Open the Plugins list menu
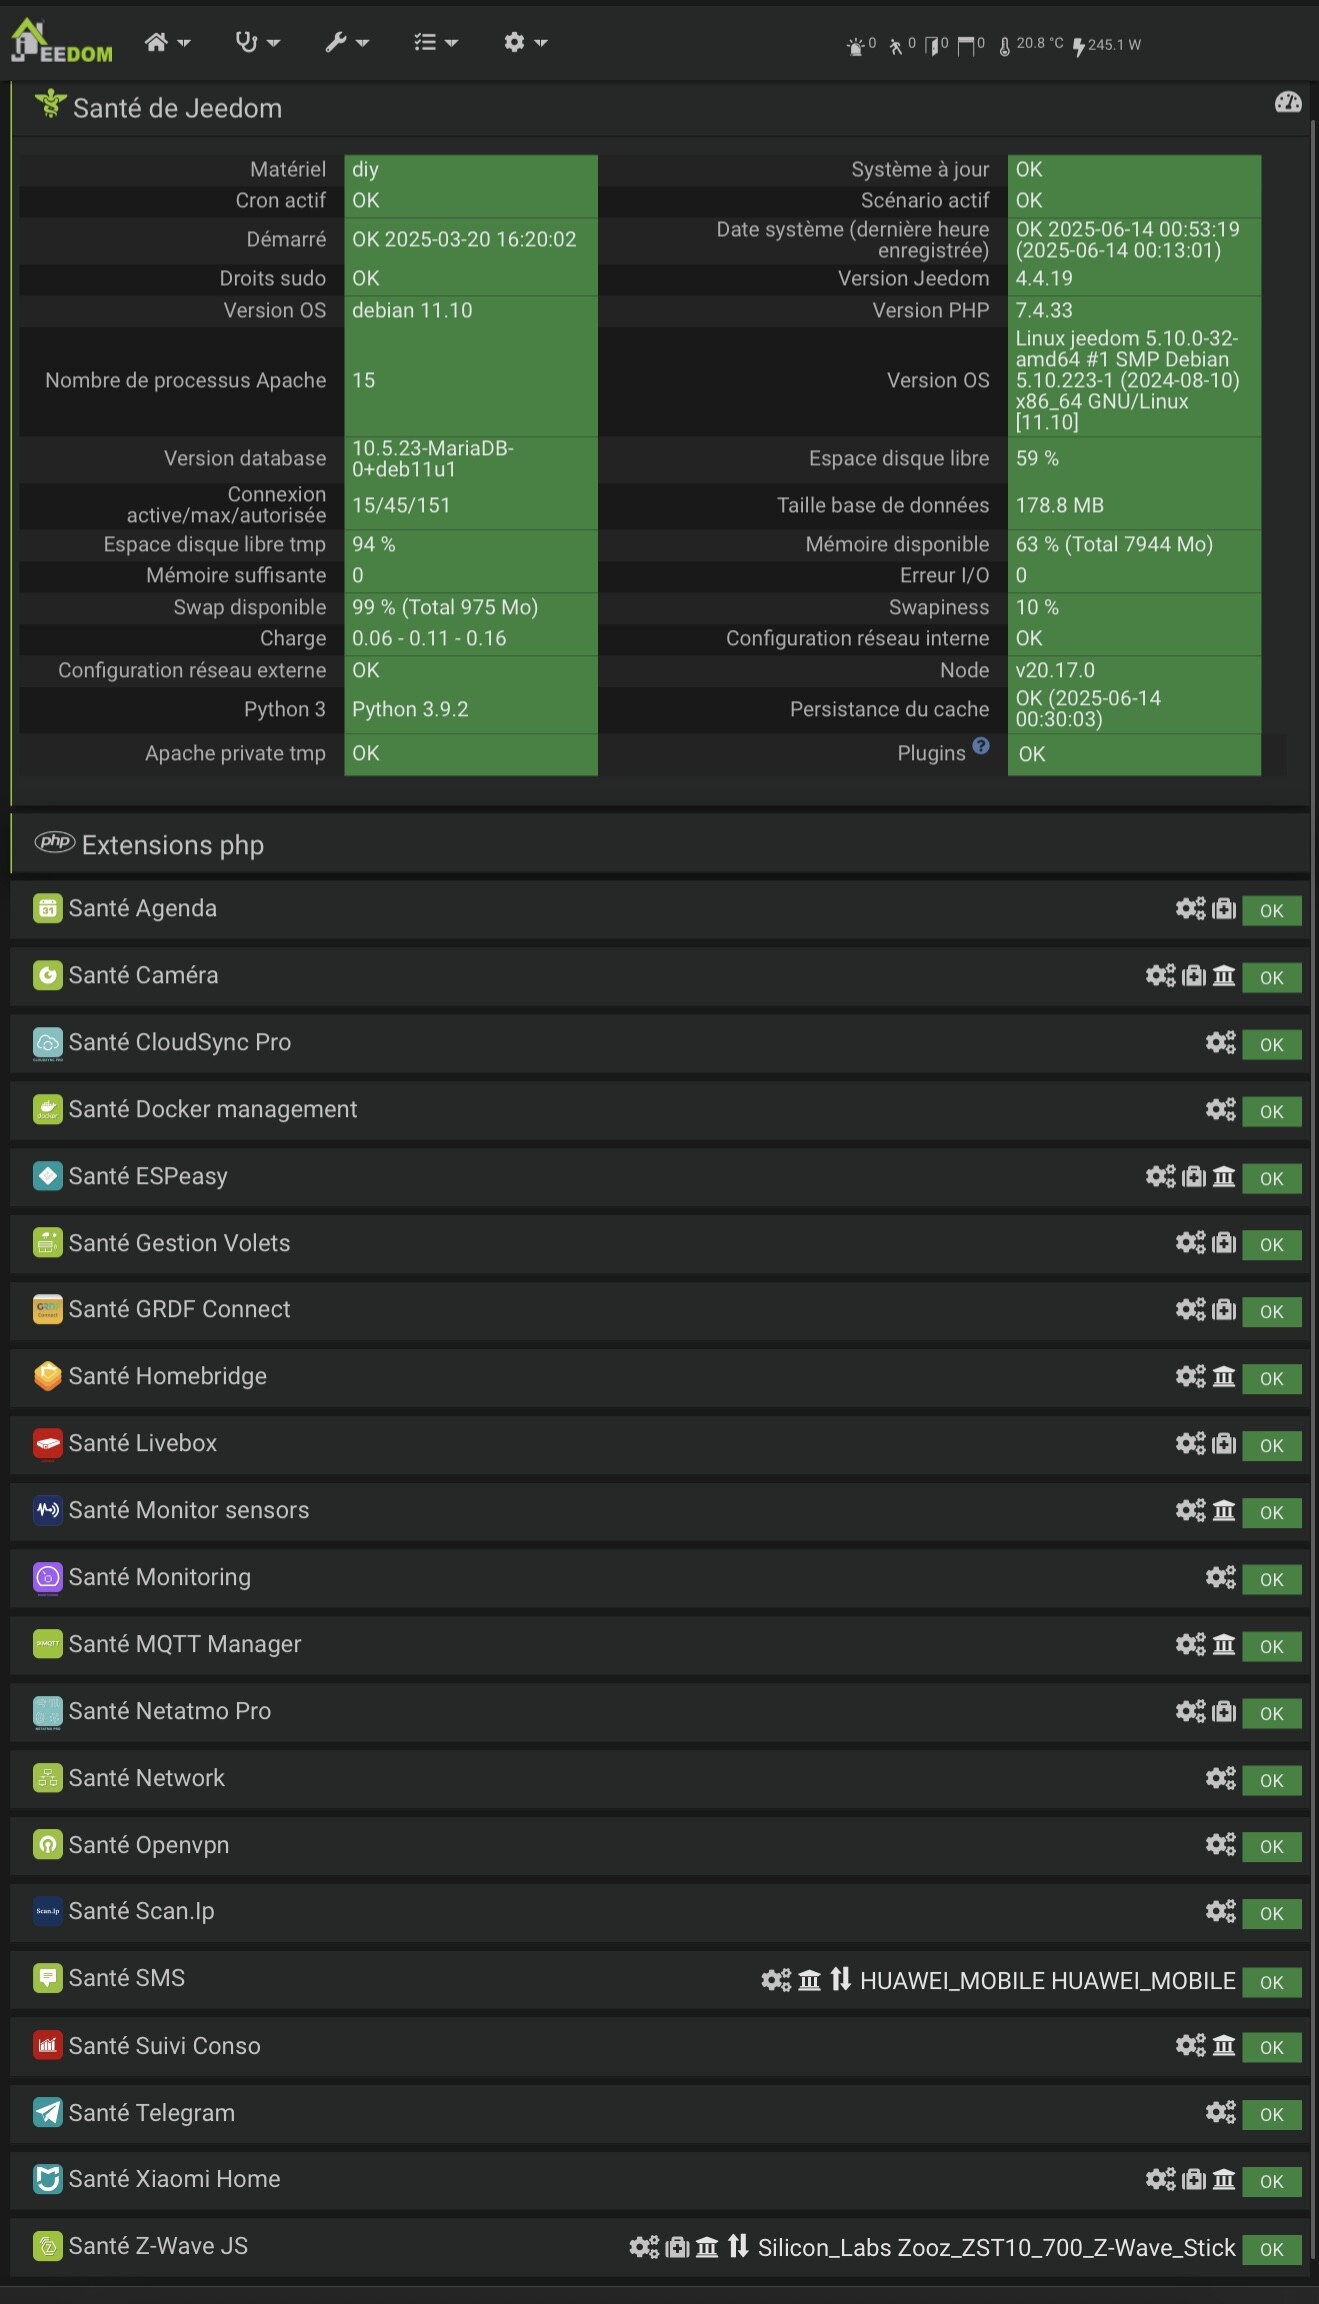The width and height of the screenshot is (1319, 2304). tap(435, 42)
